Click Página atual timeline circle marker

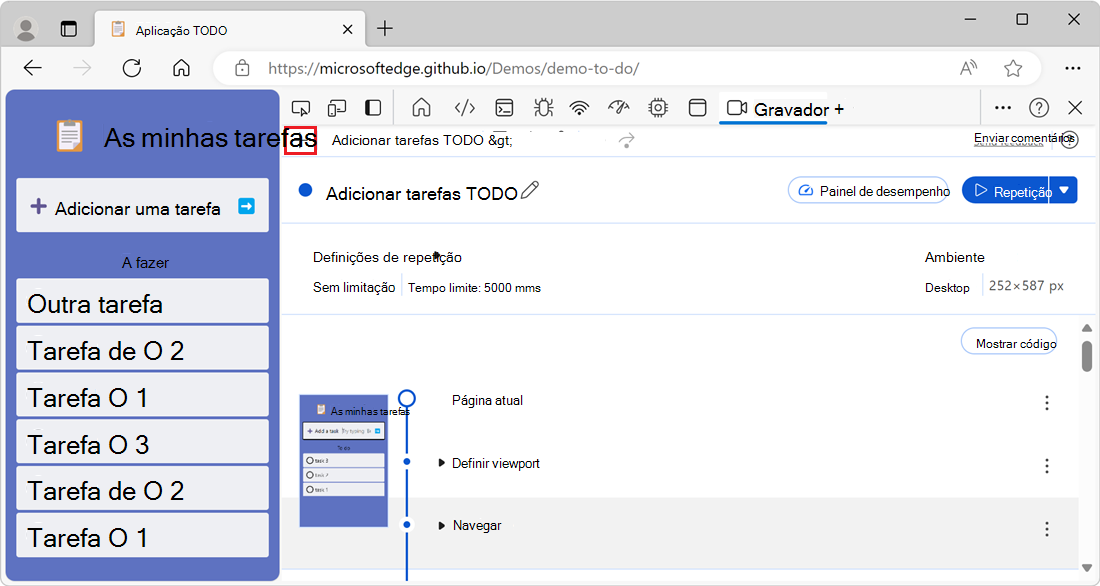click(x=407, y=399)
